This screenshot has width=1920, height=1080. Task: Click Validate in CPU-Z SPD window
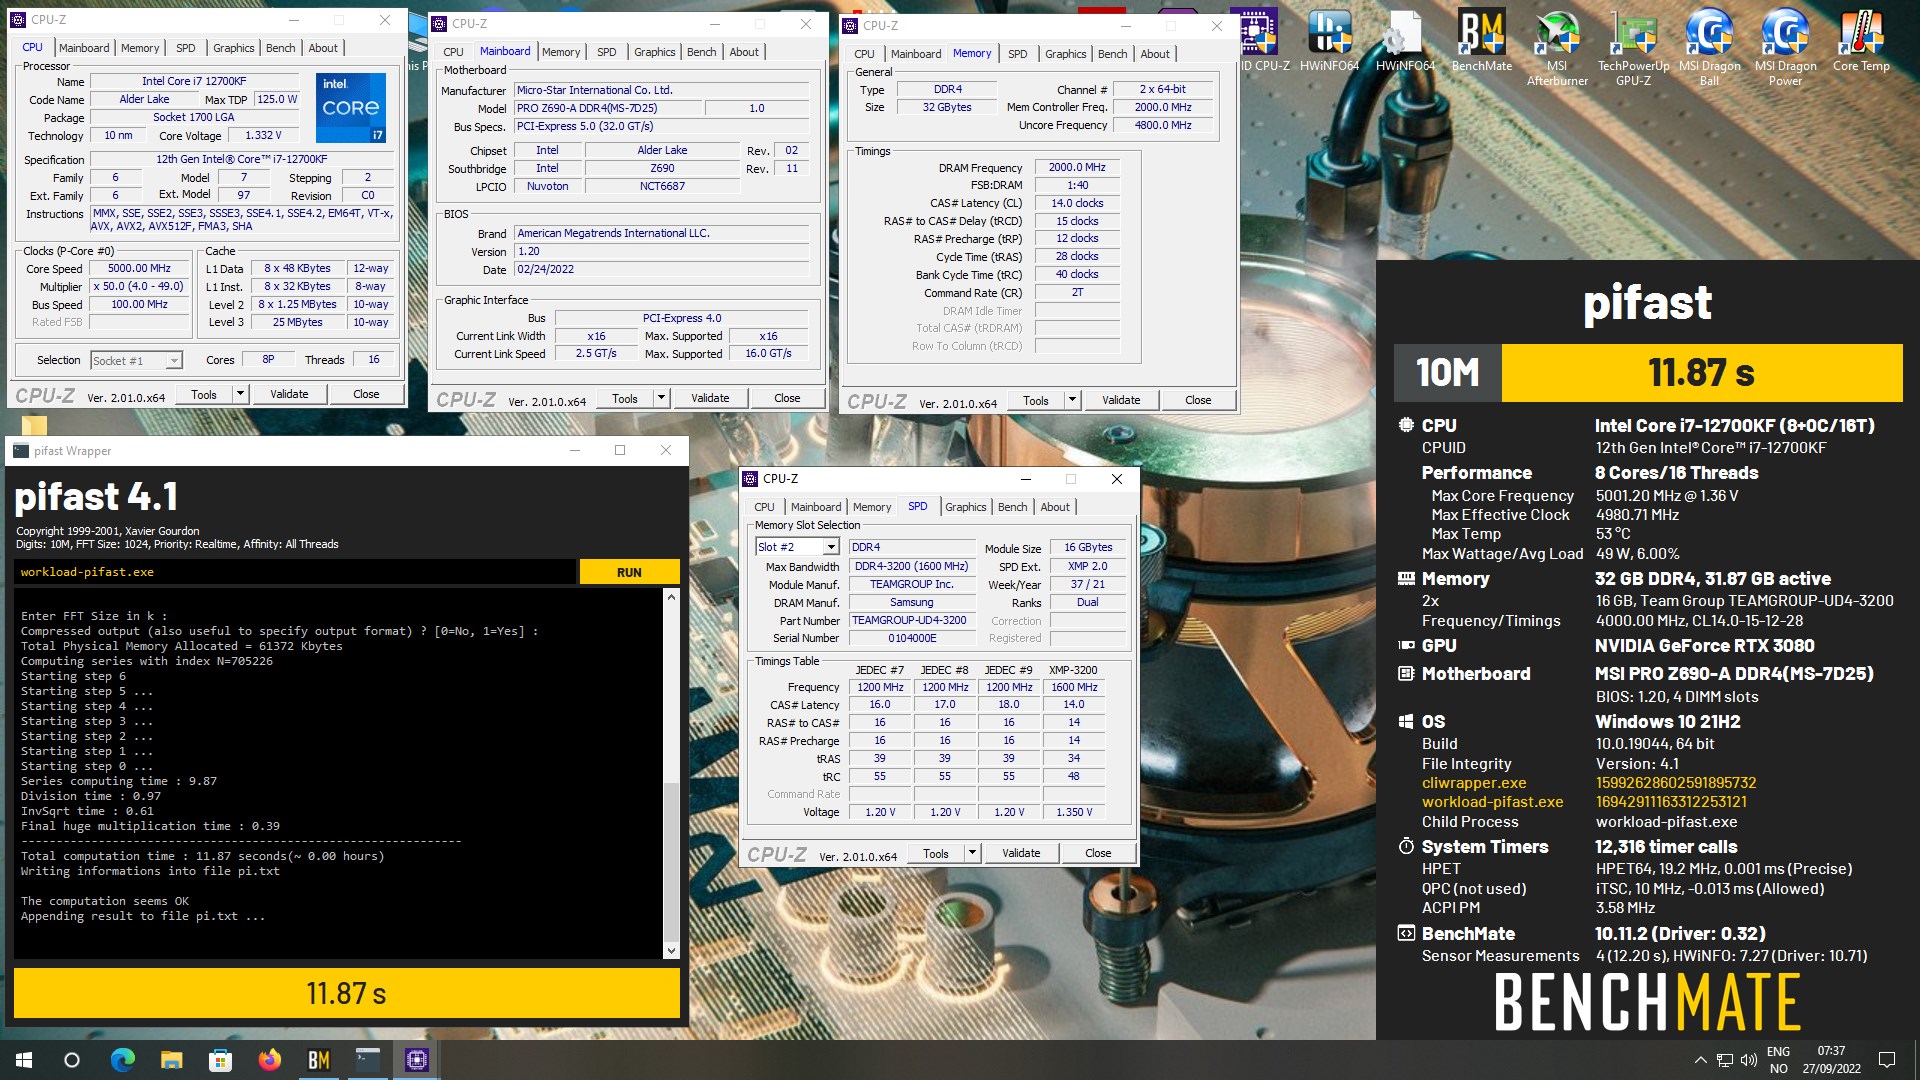click(1021, 853)
